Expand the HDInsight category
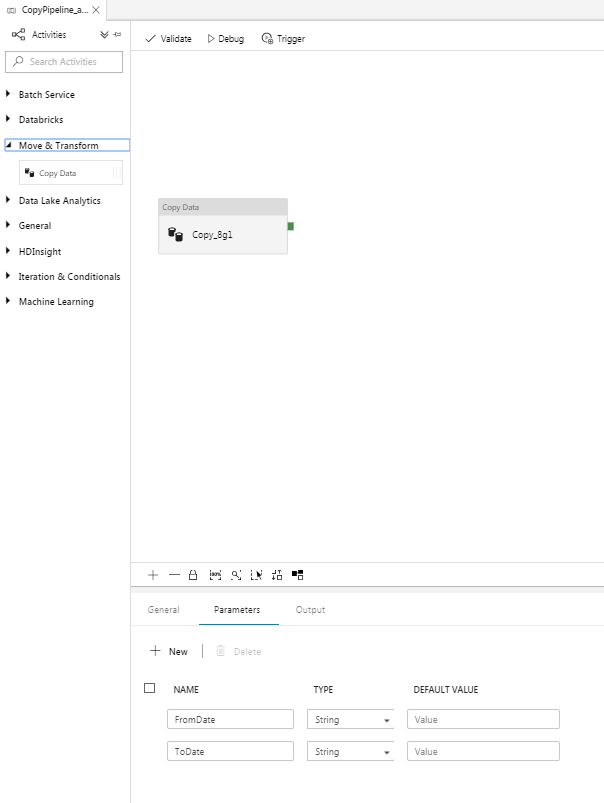Image resolution: width=604 pixels, height=803 pixels. [x=8, y=250]
